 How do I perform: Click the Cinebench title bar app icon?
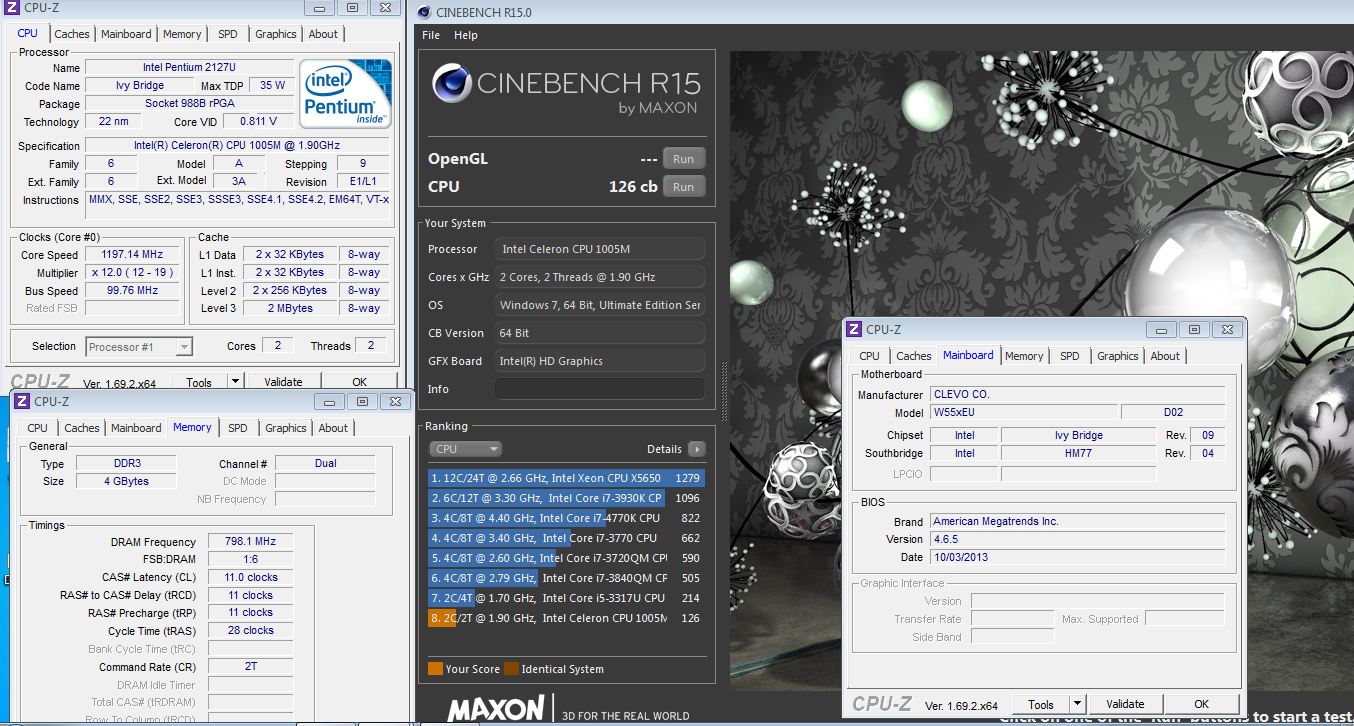point(423,12)
